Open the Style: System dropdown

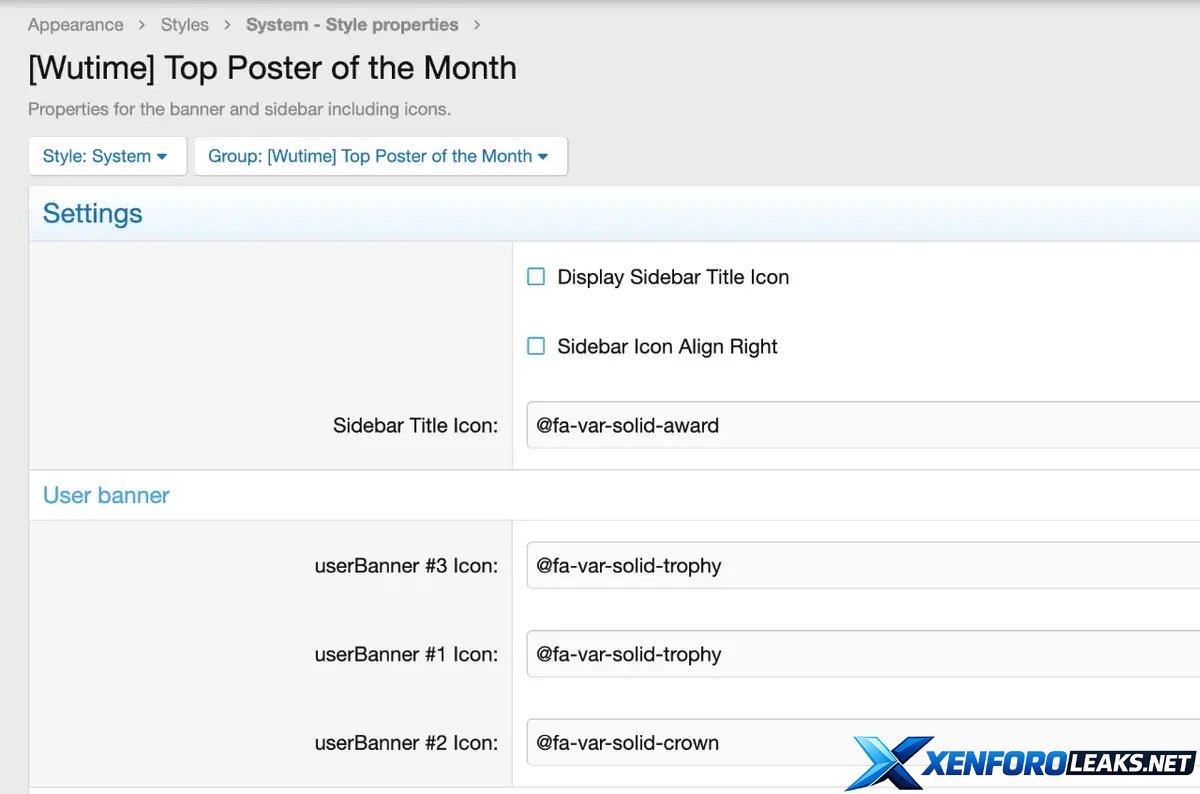pos(106,156)
